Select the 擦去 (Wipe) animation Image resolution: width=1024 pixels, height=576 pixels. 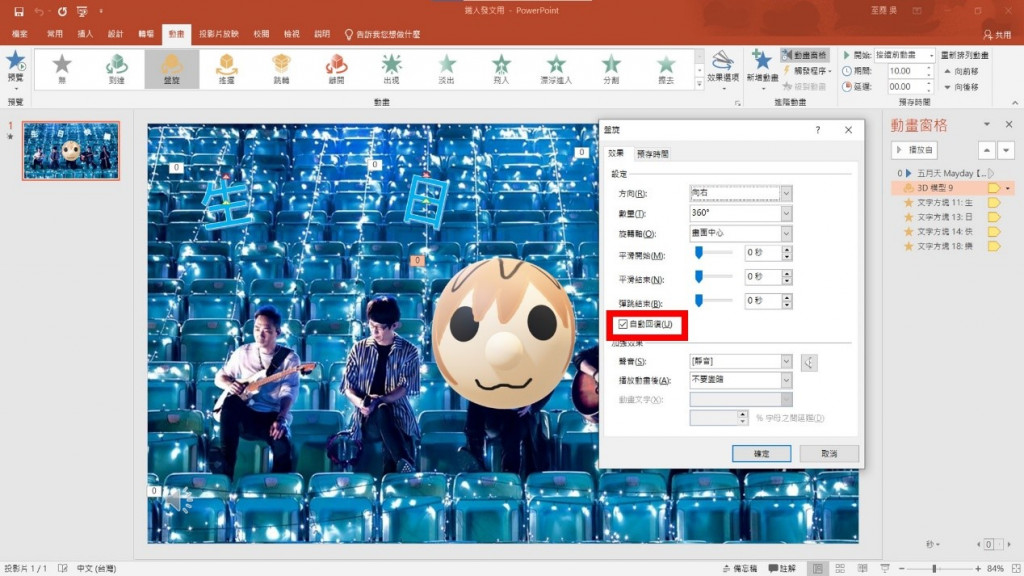(x=666, y=69)
